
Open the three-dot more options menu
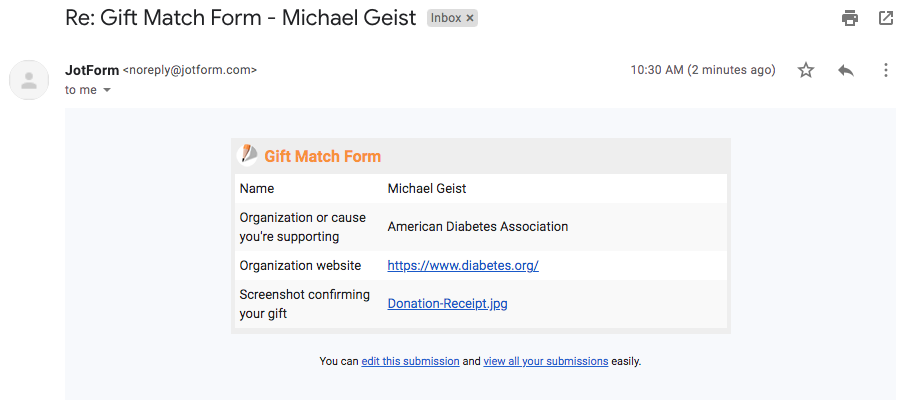coord(886,70)
